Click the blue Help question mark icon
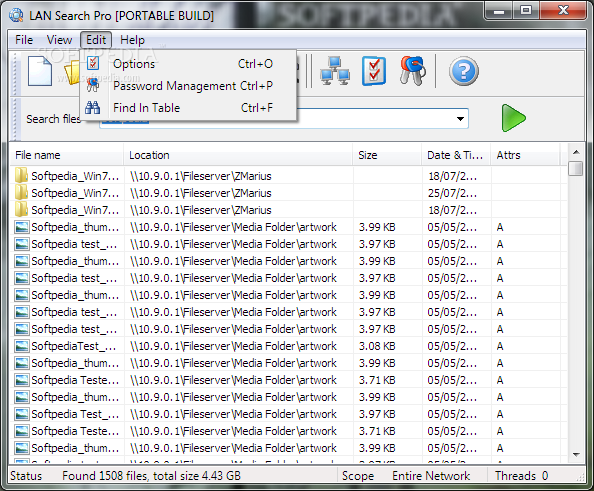 [x=464, y=71]
